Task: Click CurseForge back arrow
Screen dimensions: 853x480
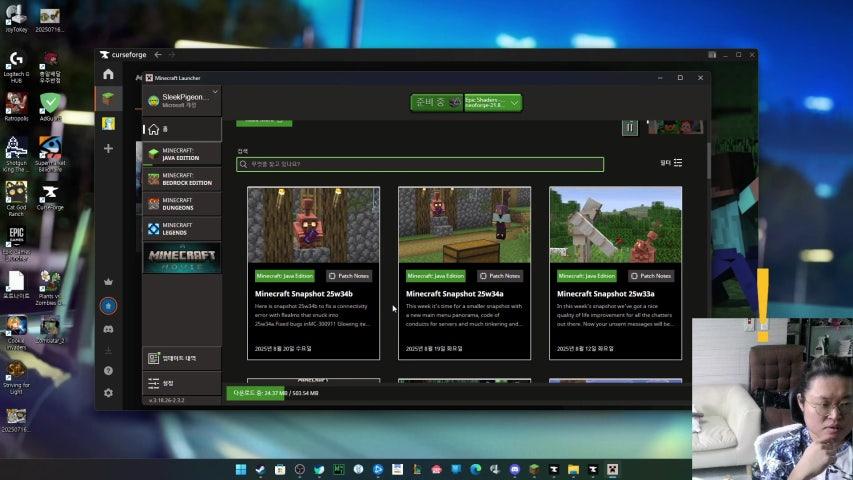Action: (158, 54)
